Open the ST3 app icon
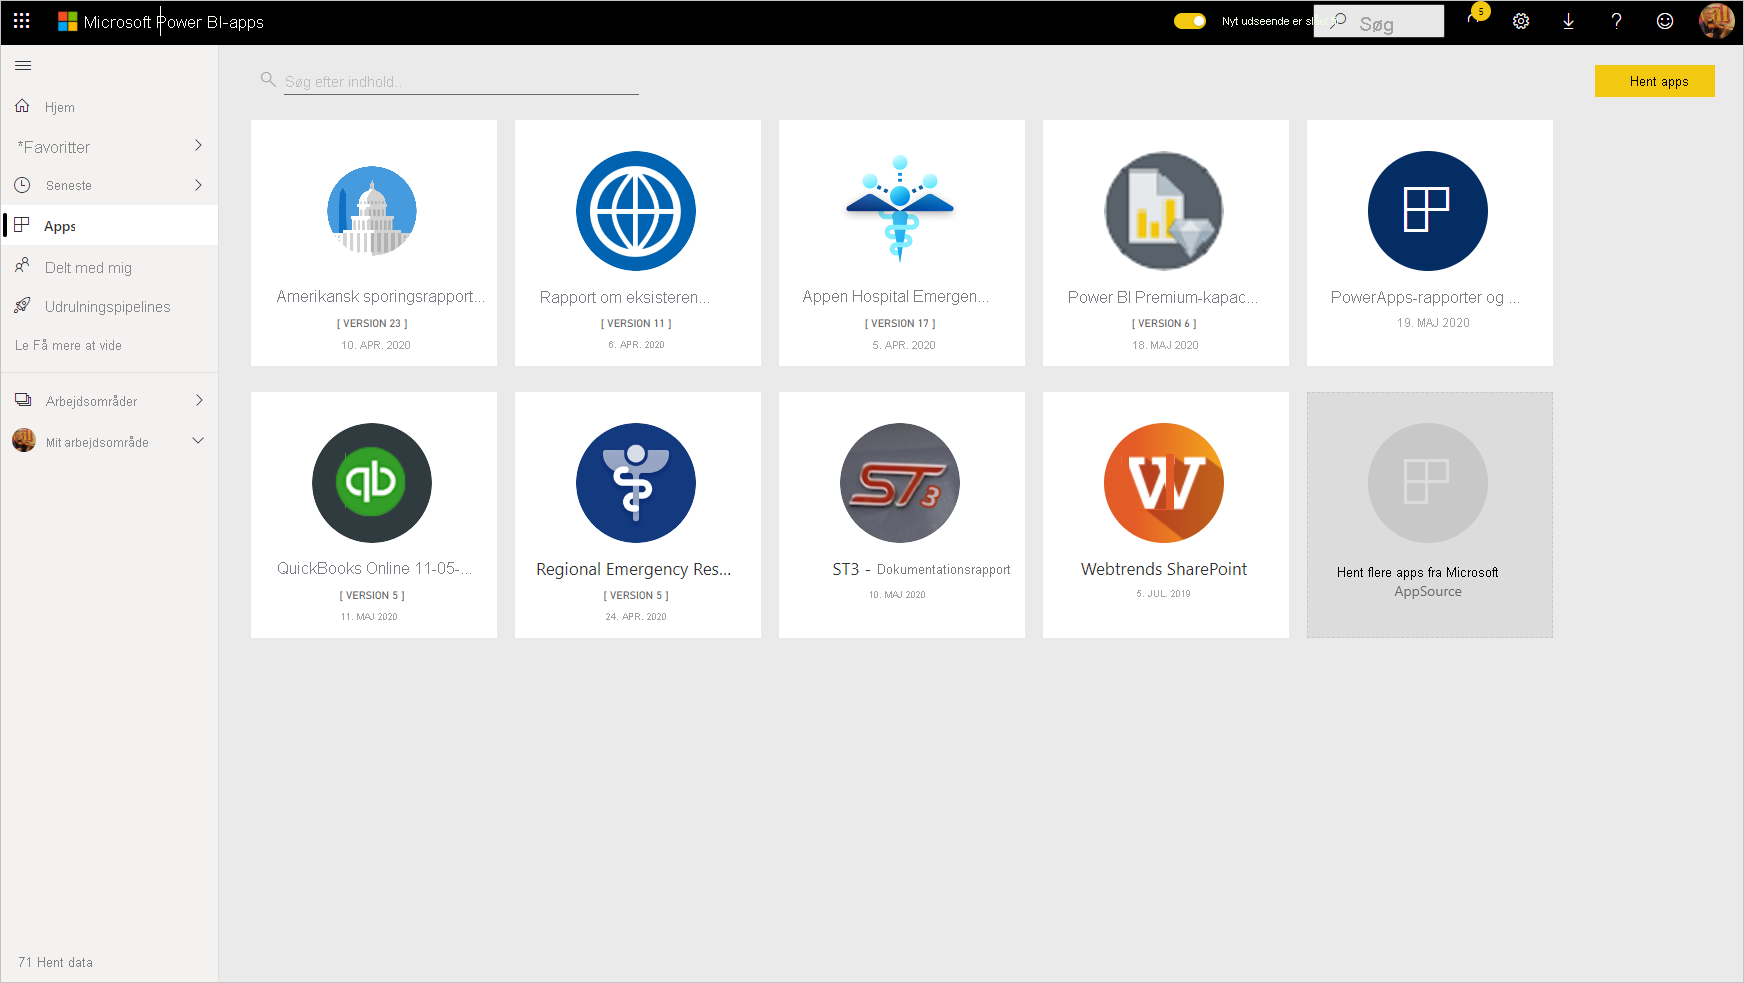This screenshot has width=1744, height=983. click(900, 483)
